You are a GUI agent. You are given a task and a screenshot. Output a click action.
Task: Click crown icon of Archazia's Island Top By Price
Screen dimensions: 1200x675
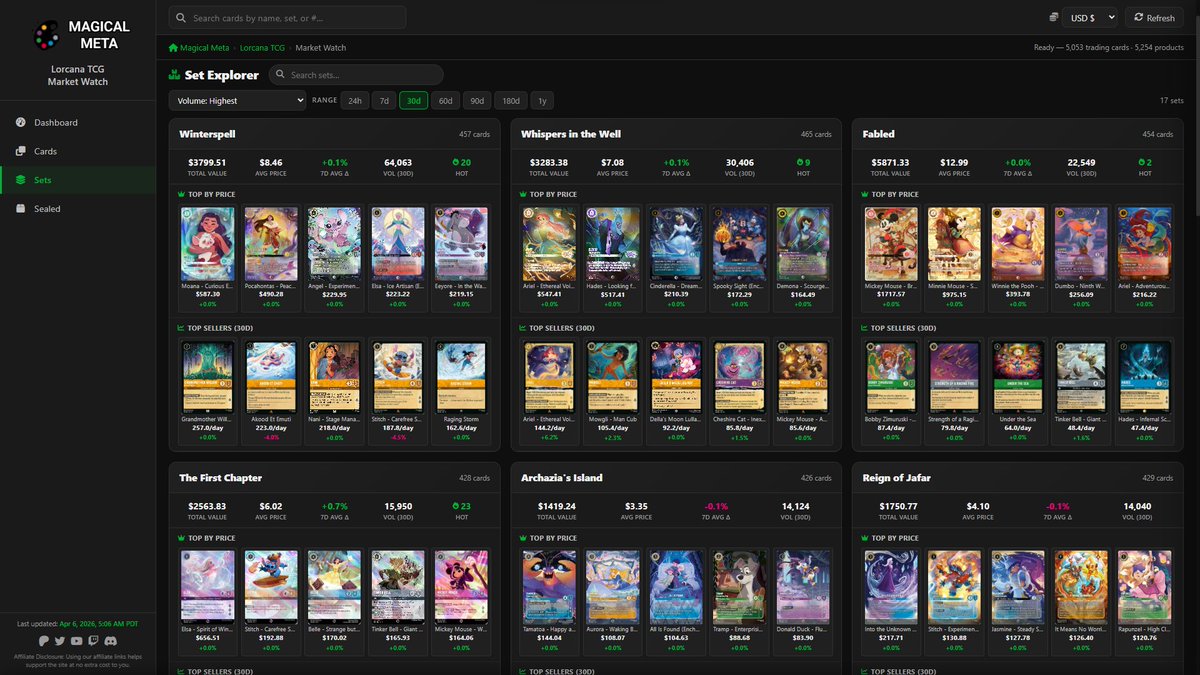524,538
